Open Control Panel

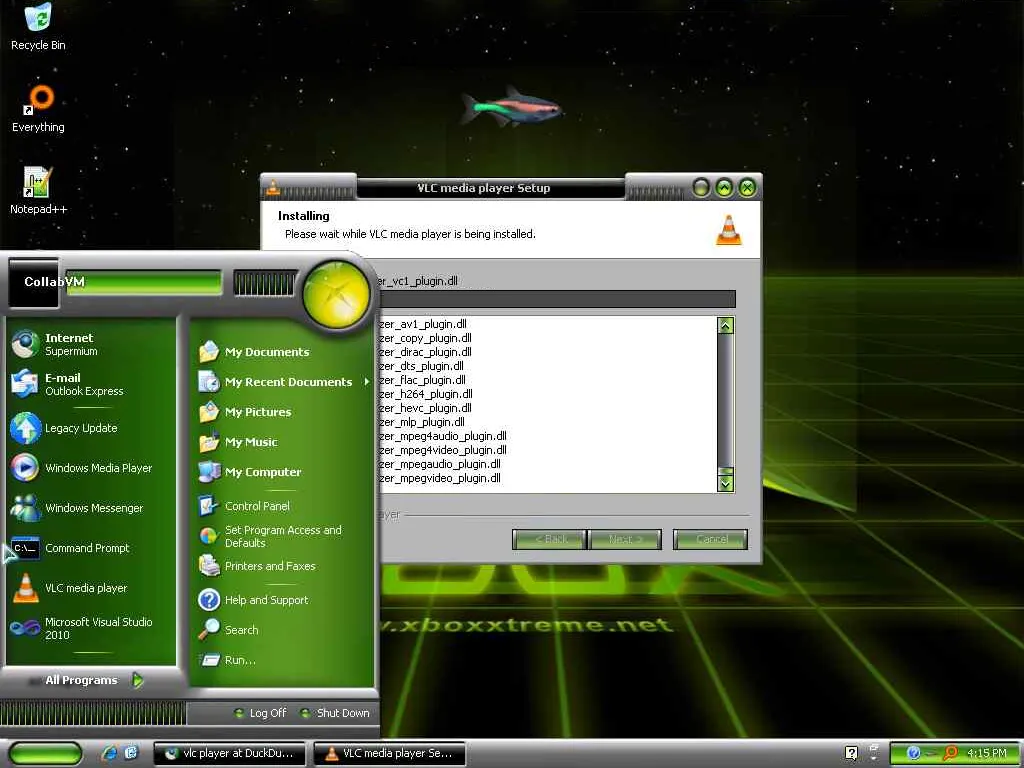(282, 506)
